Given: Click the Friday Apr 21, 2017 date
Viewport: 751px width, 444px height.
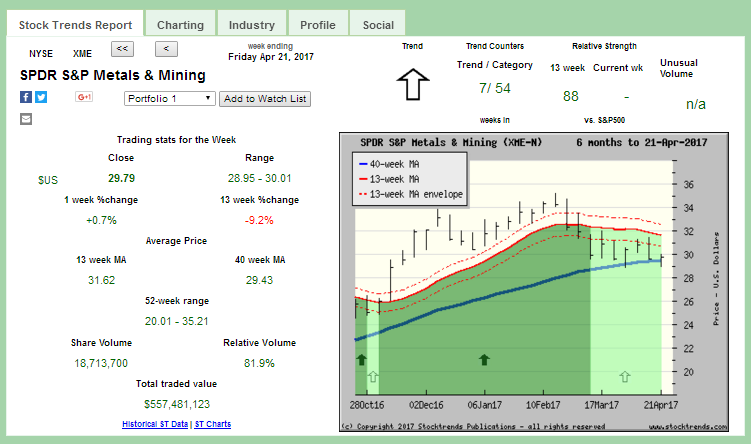Looking at the screenshot, I should [271, 57].
